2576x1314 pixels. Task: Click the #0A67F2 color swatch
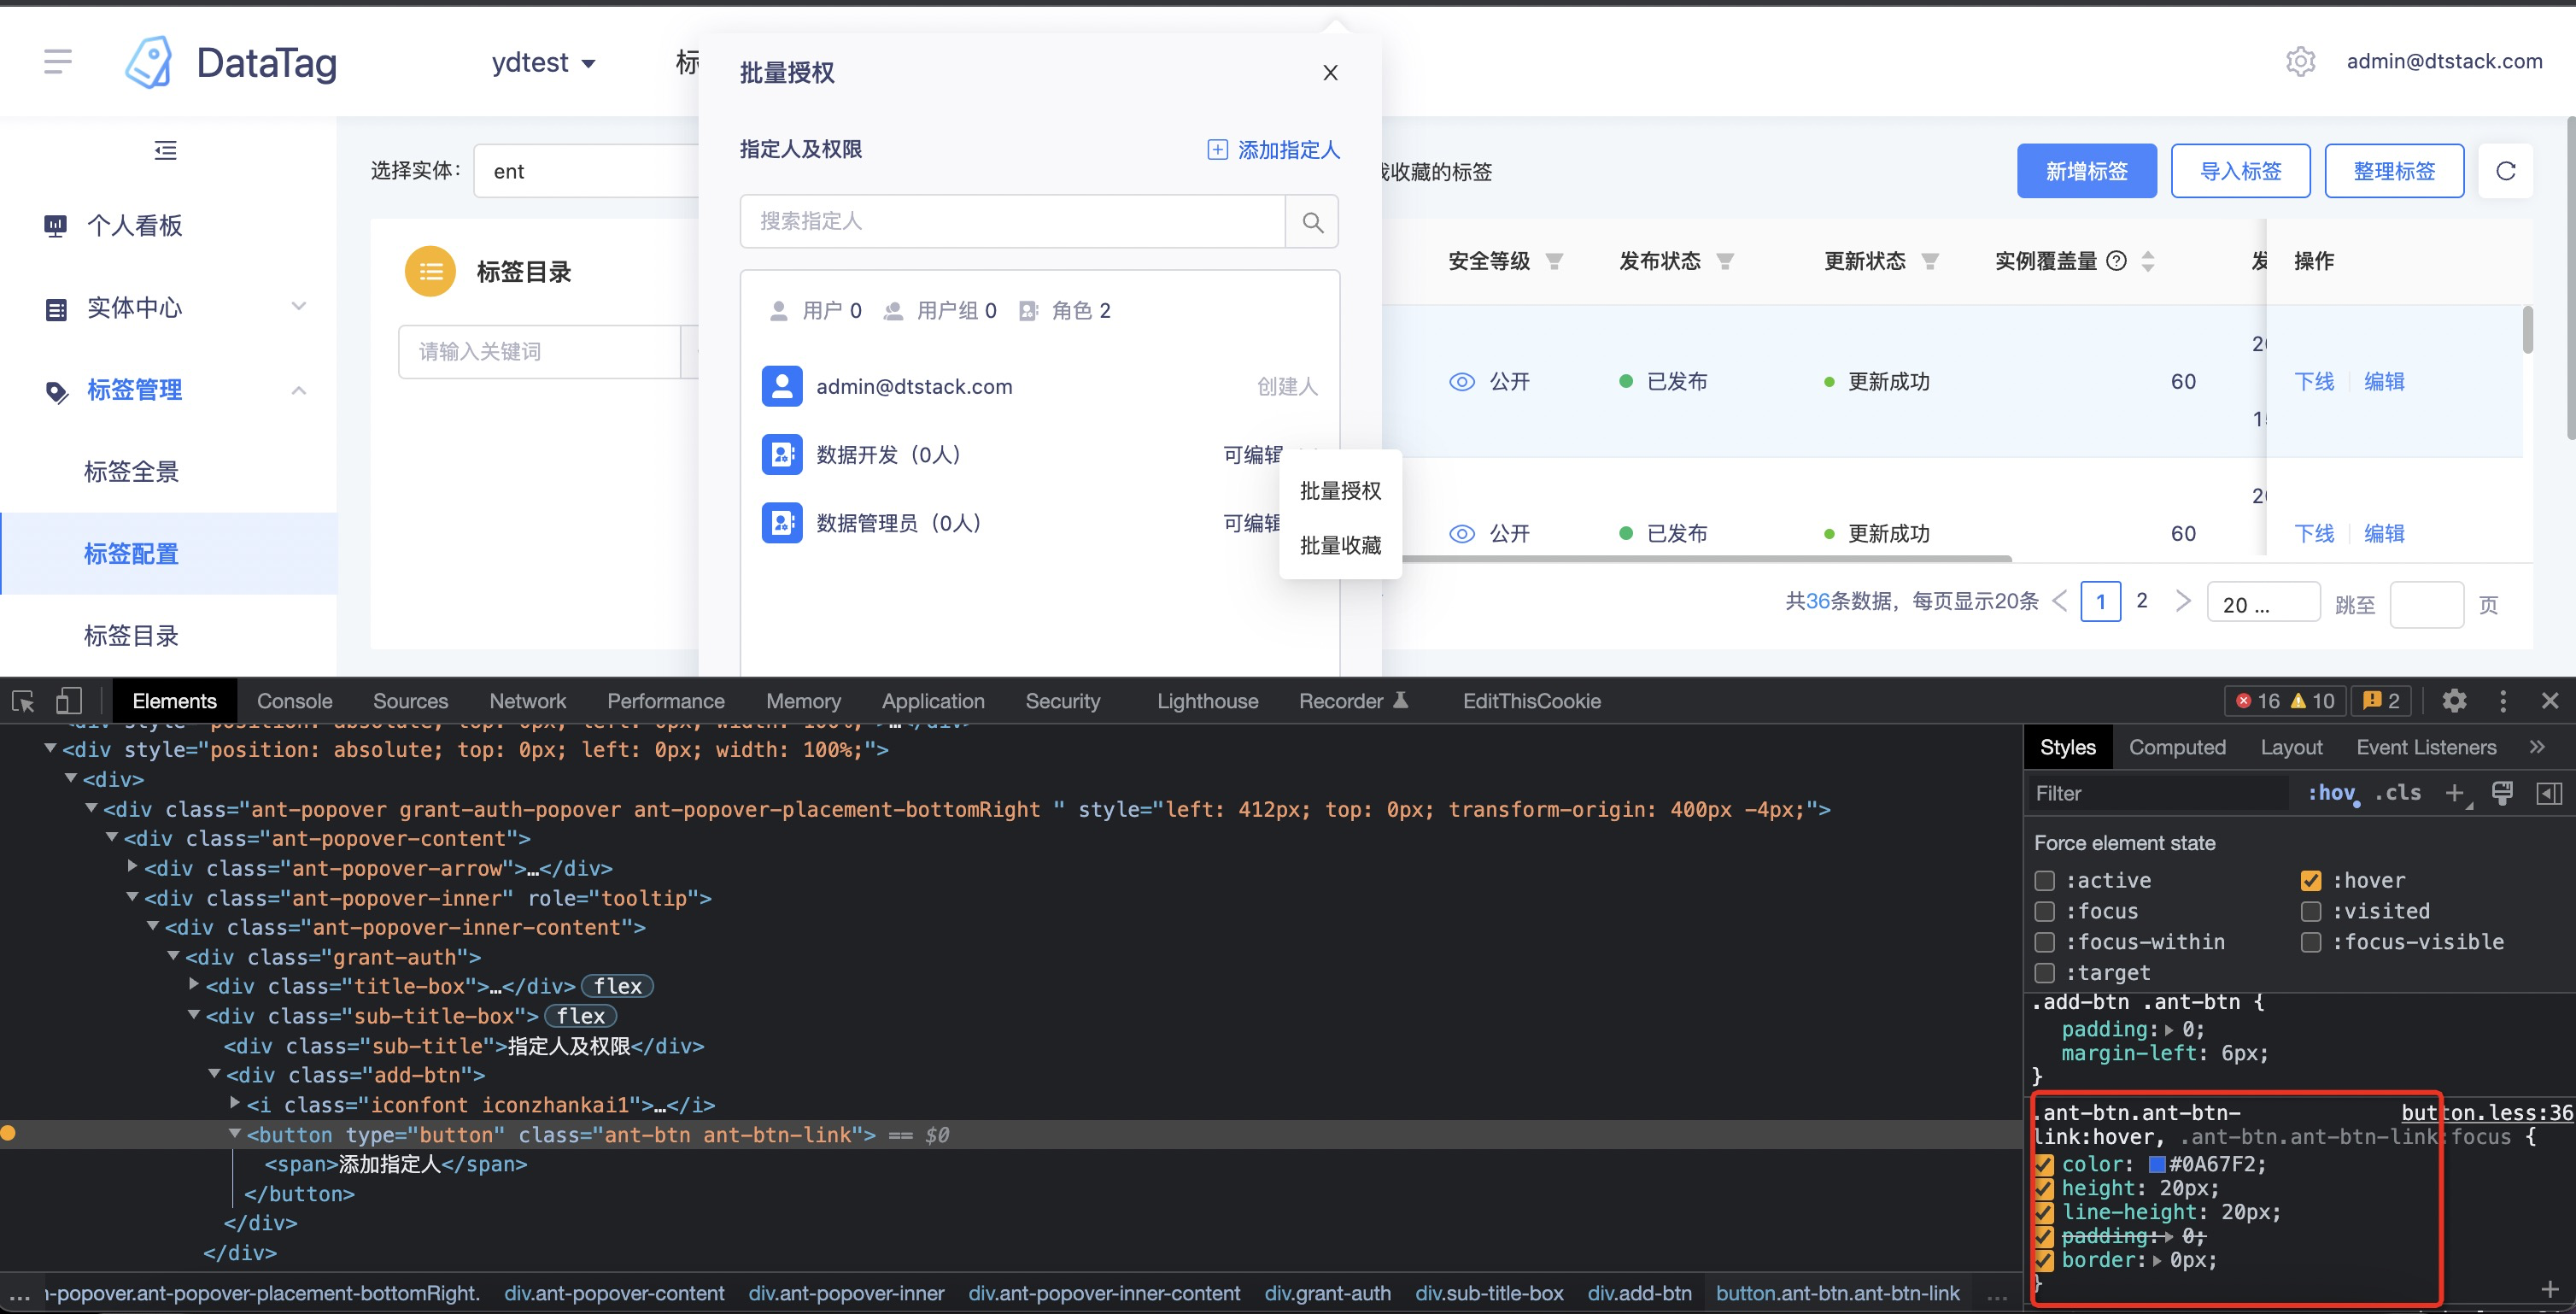pos(2156,1164)
